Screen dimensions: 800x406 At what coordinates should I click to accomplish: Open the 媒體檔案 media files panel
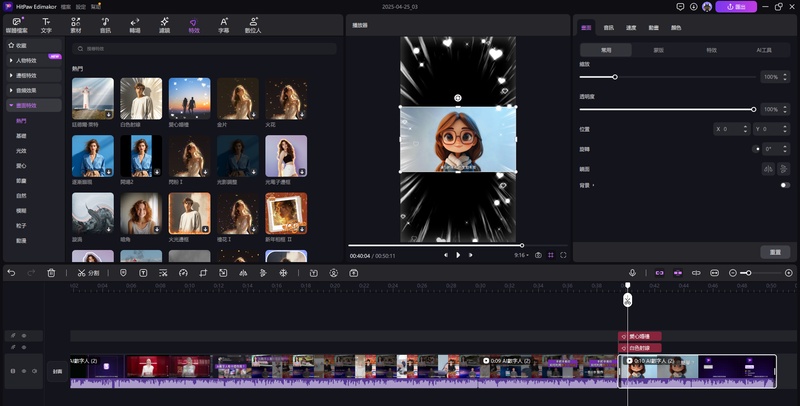coord(17,25)
